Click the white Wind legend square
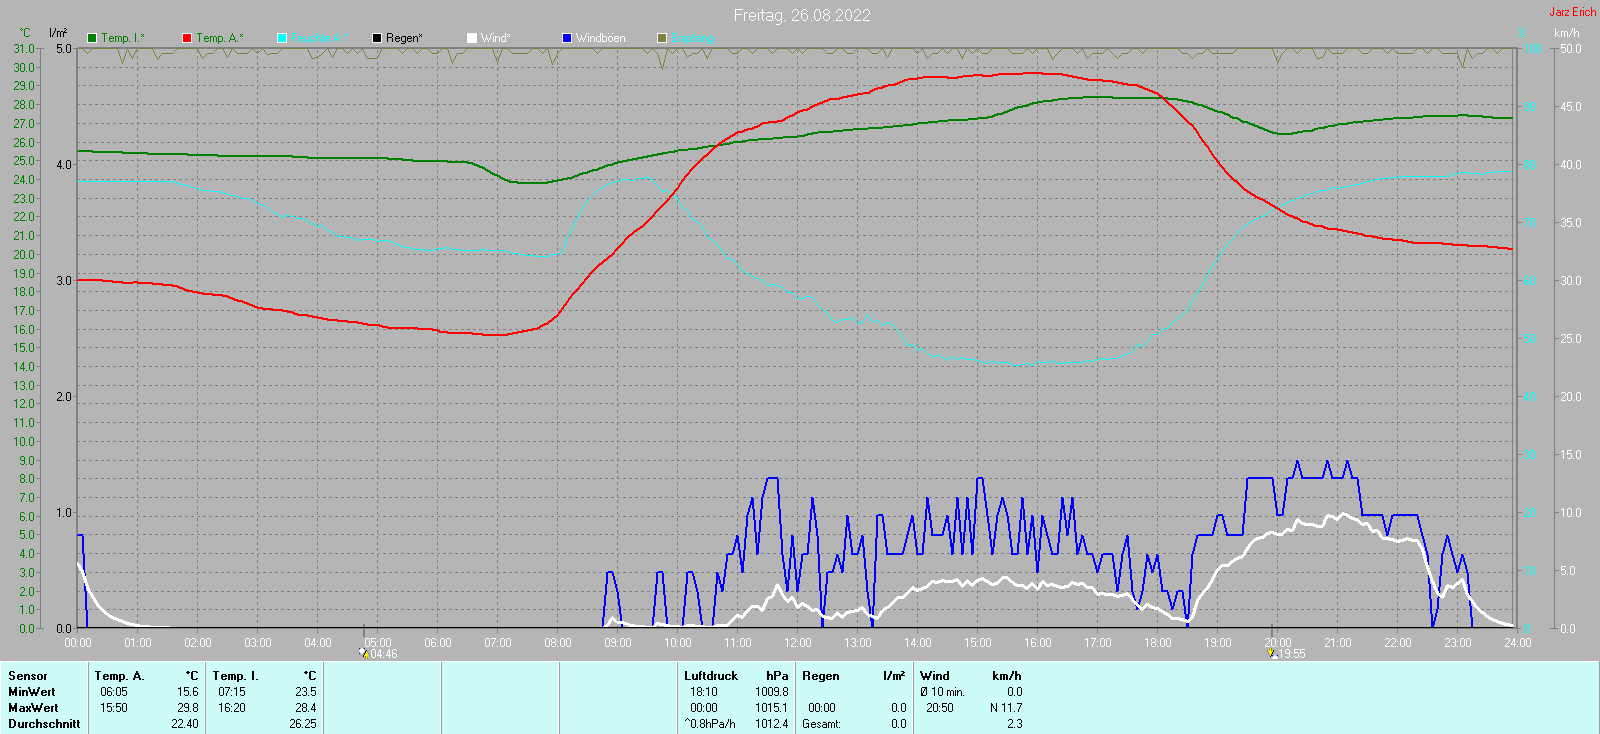Screen dimensions: 1600x734 click(472, 38)
